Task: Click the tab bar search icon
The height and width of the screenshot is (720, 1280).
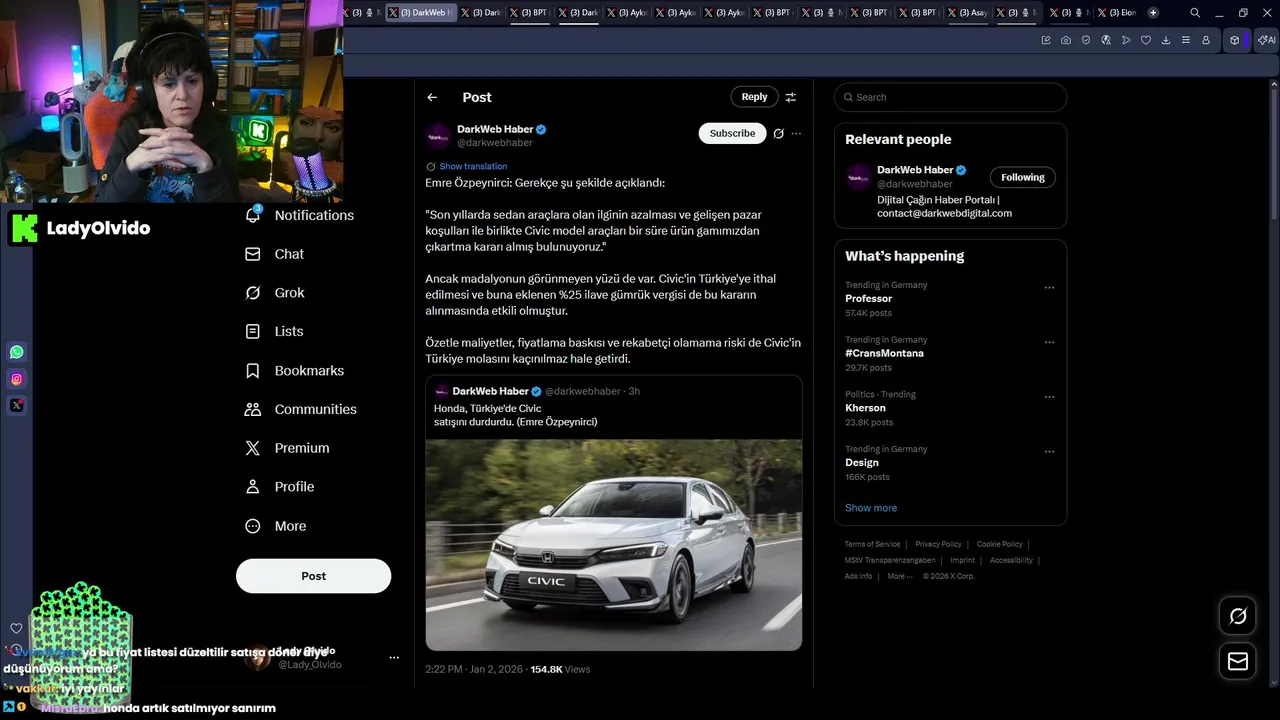Action: 1195,13
